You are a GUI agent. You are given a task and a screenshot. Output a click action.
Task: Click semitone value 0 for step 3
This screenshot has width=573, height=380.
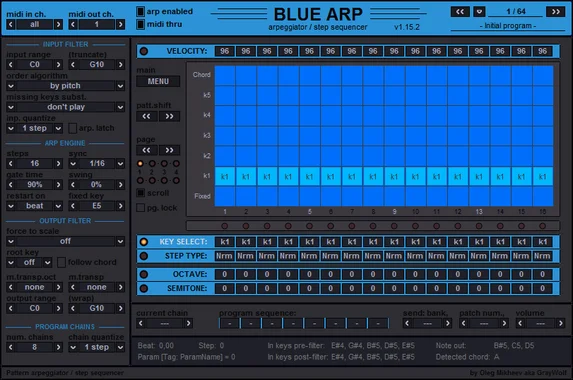tap(267, 288)
